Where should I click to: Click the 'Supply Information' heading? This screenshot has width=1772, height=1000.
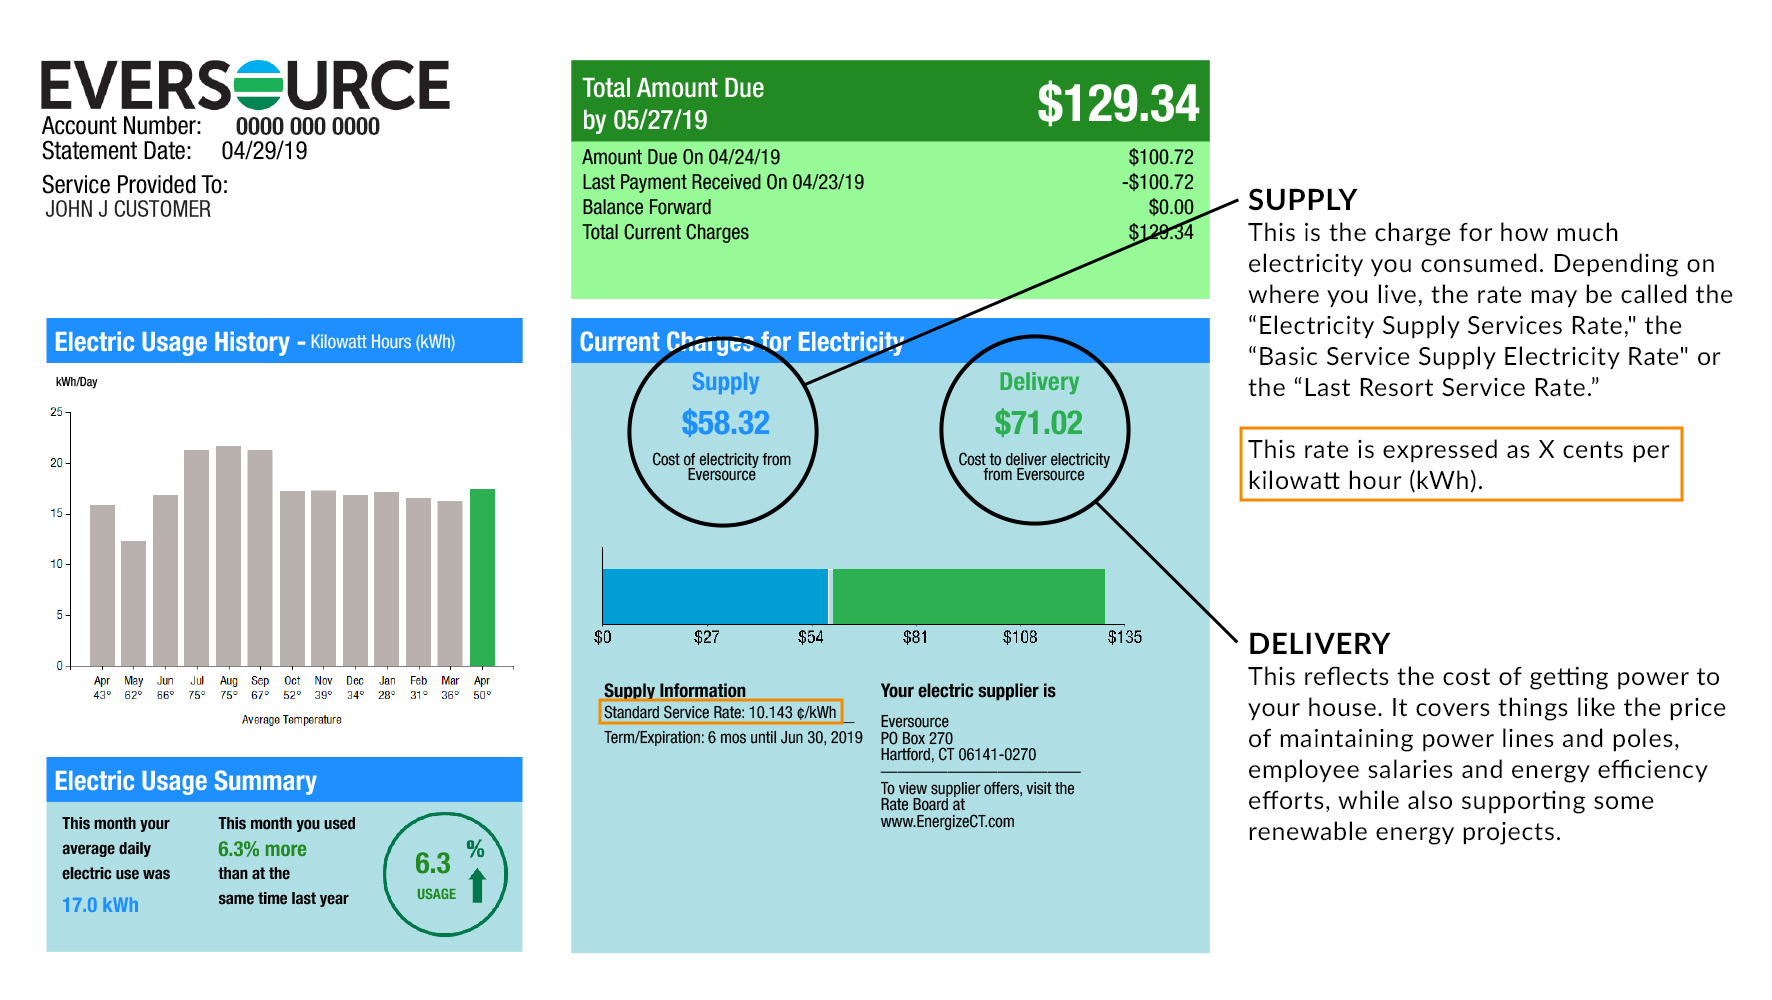[675, 691]
